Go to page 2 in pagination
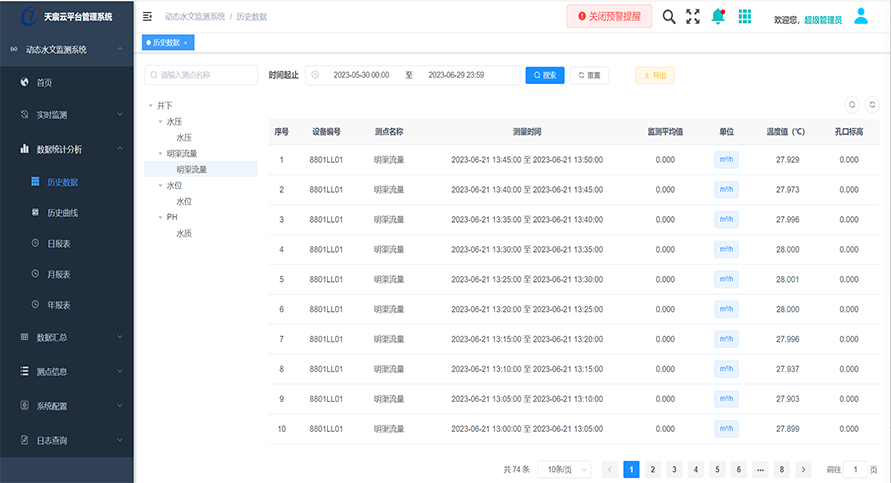 652,469
